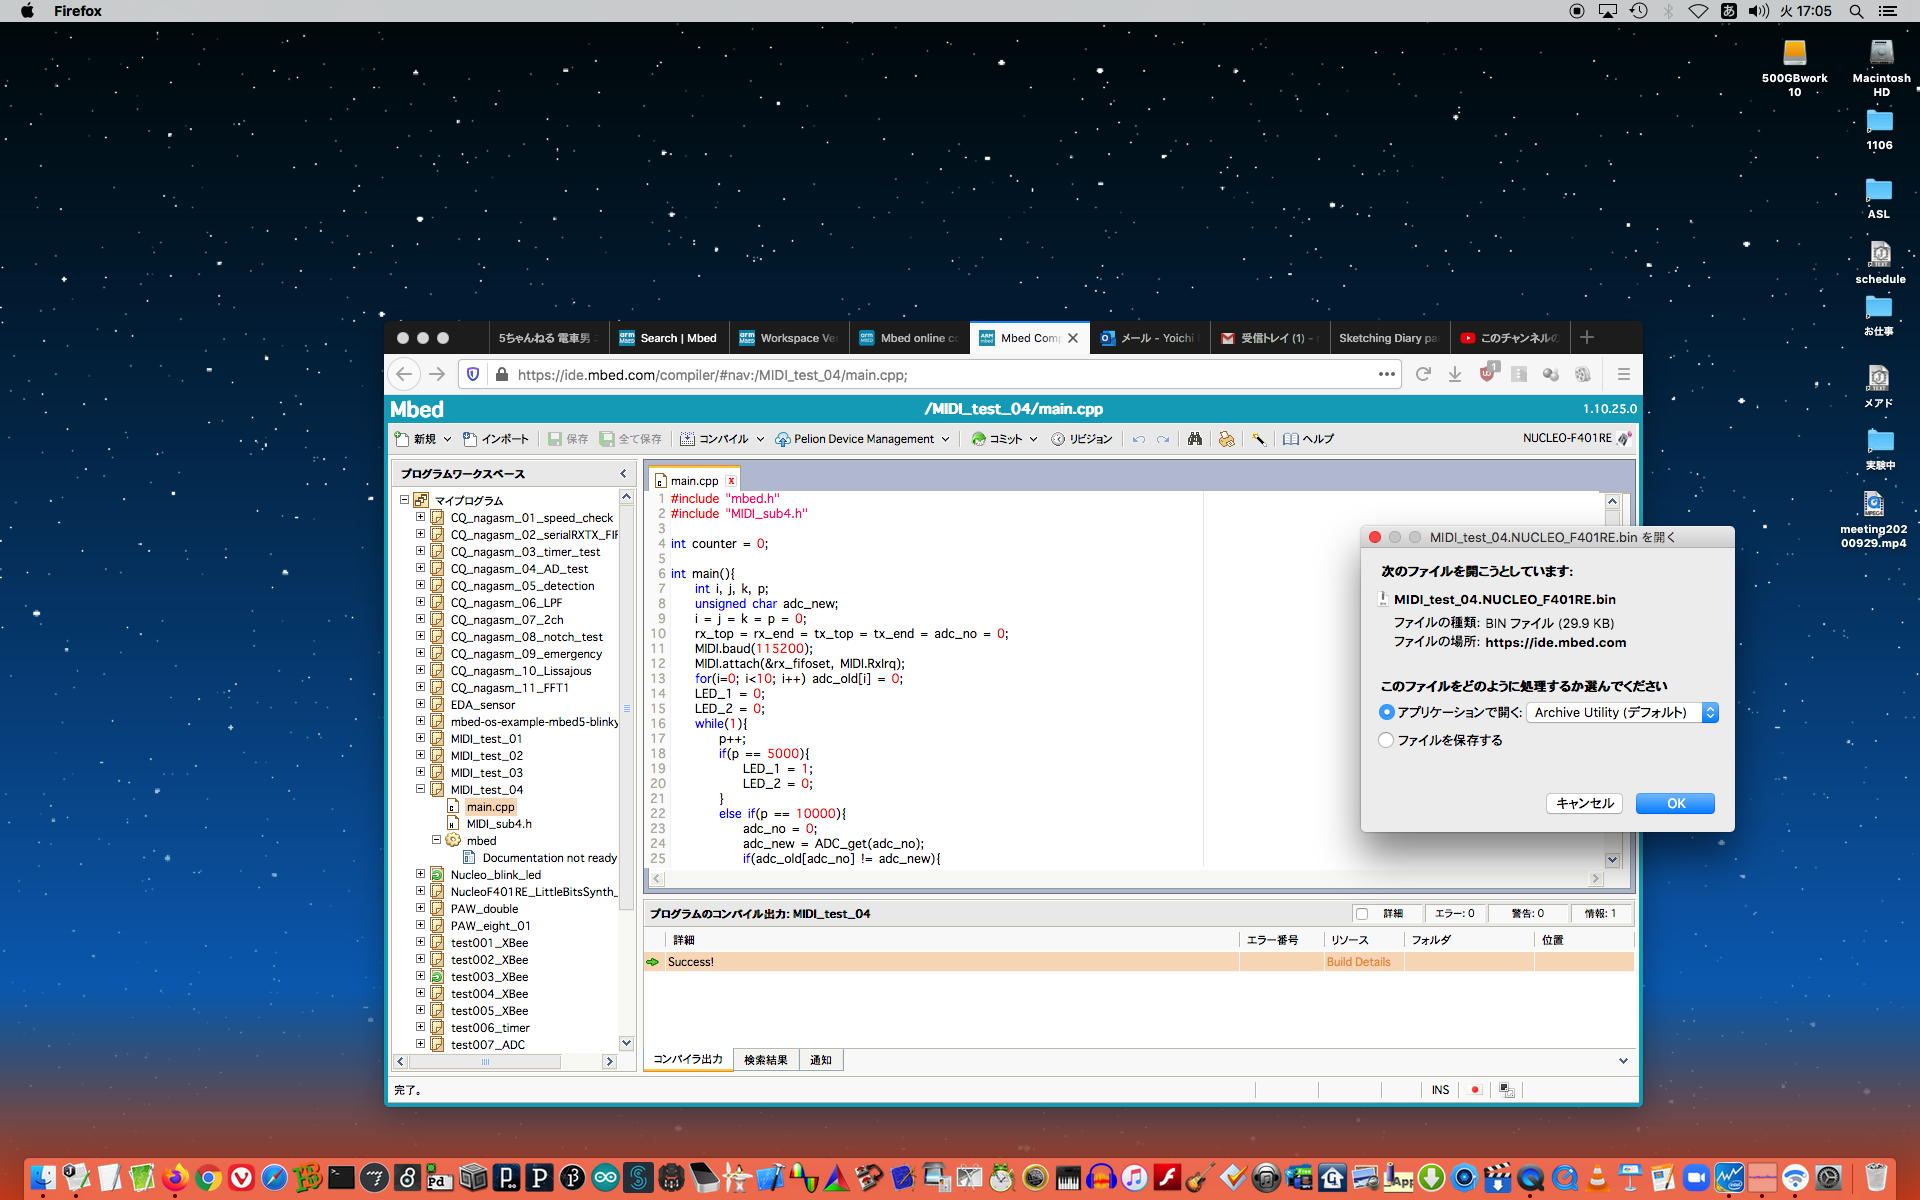Switch to 'Search | Mbed' browser tab

(x=668, y=338)
